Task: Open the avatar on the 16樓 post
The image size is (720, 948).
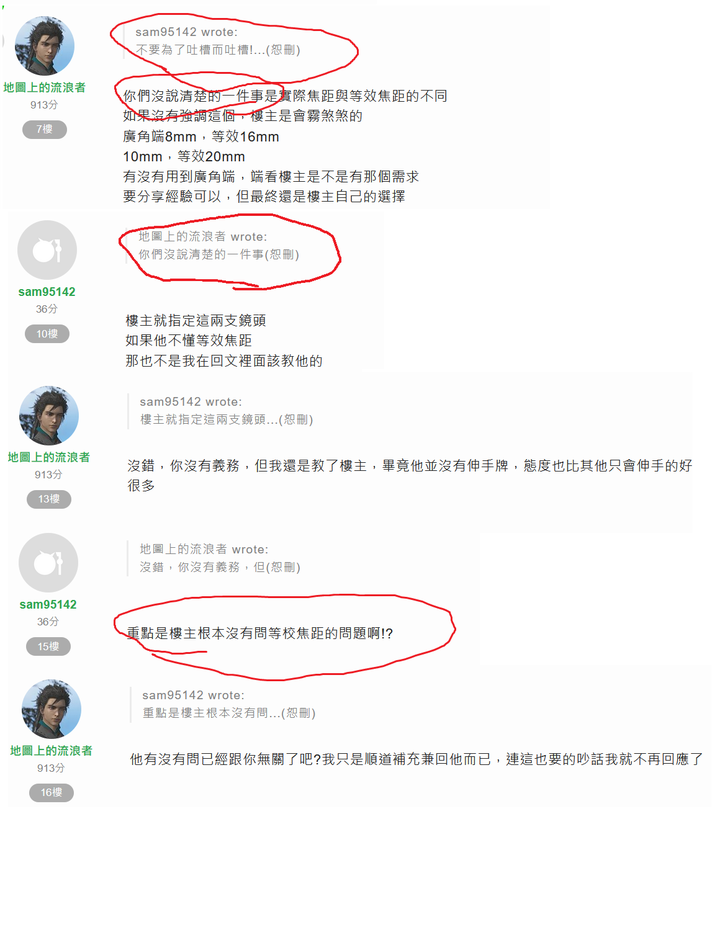Action: [51, 709]
